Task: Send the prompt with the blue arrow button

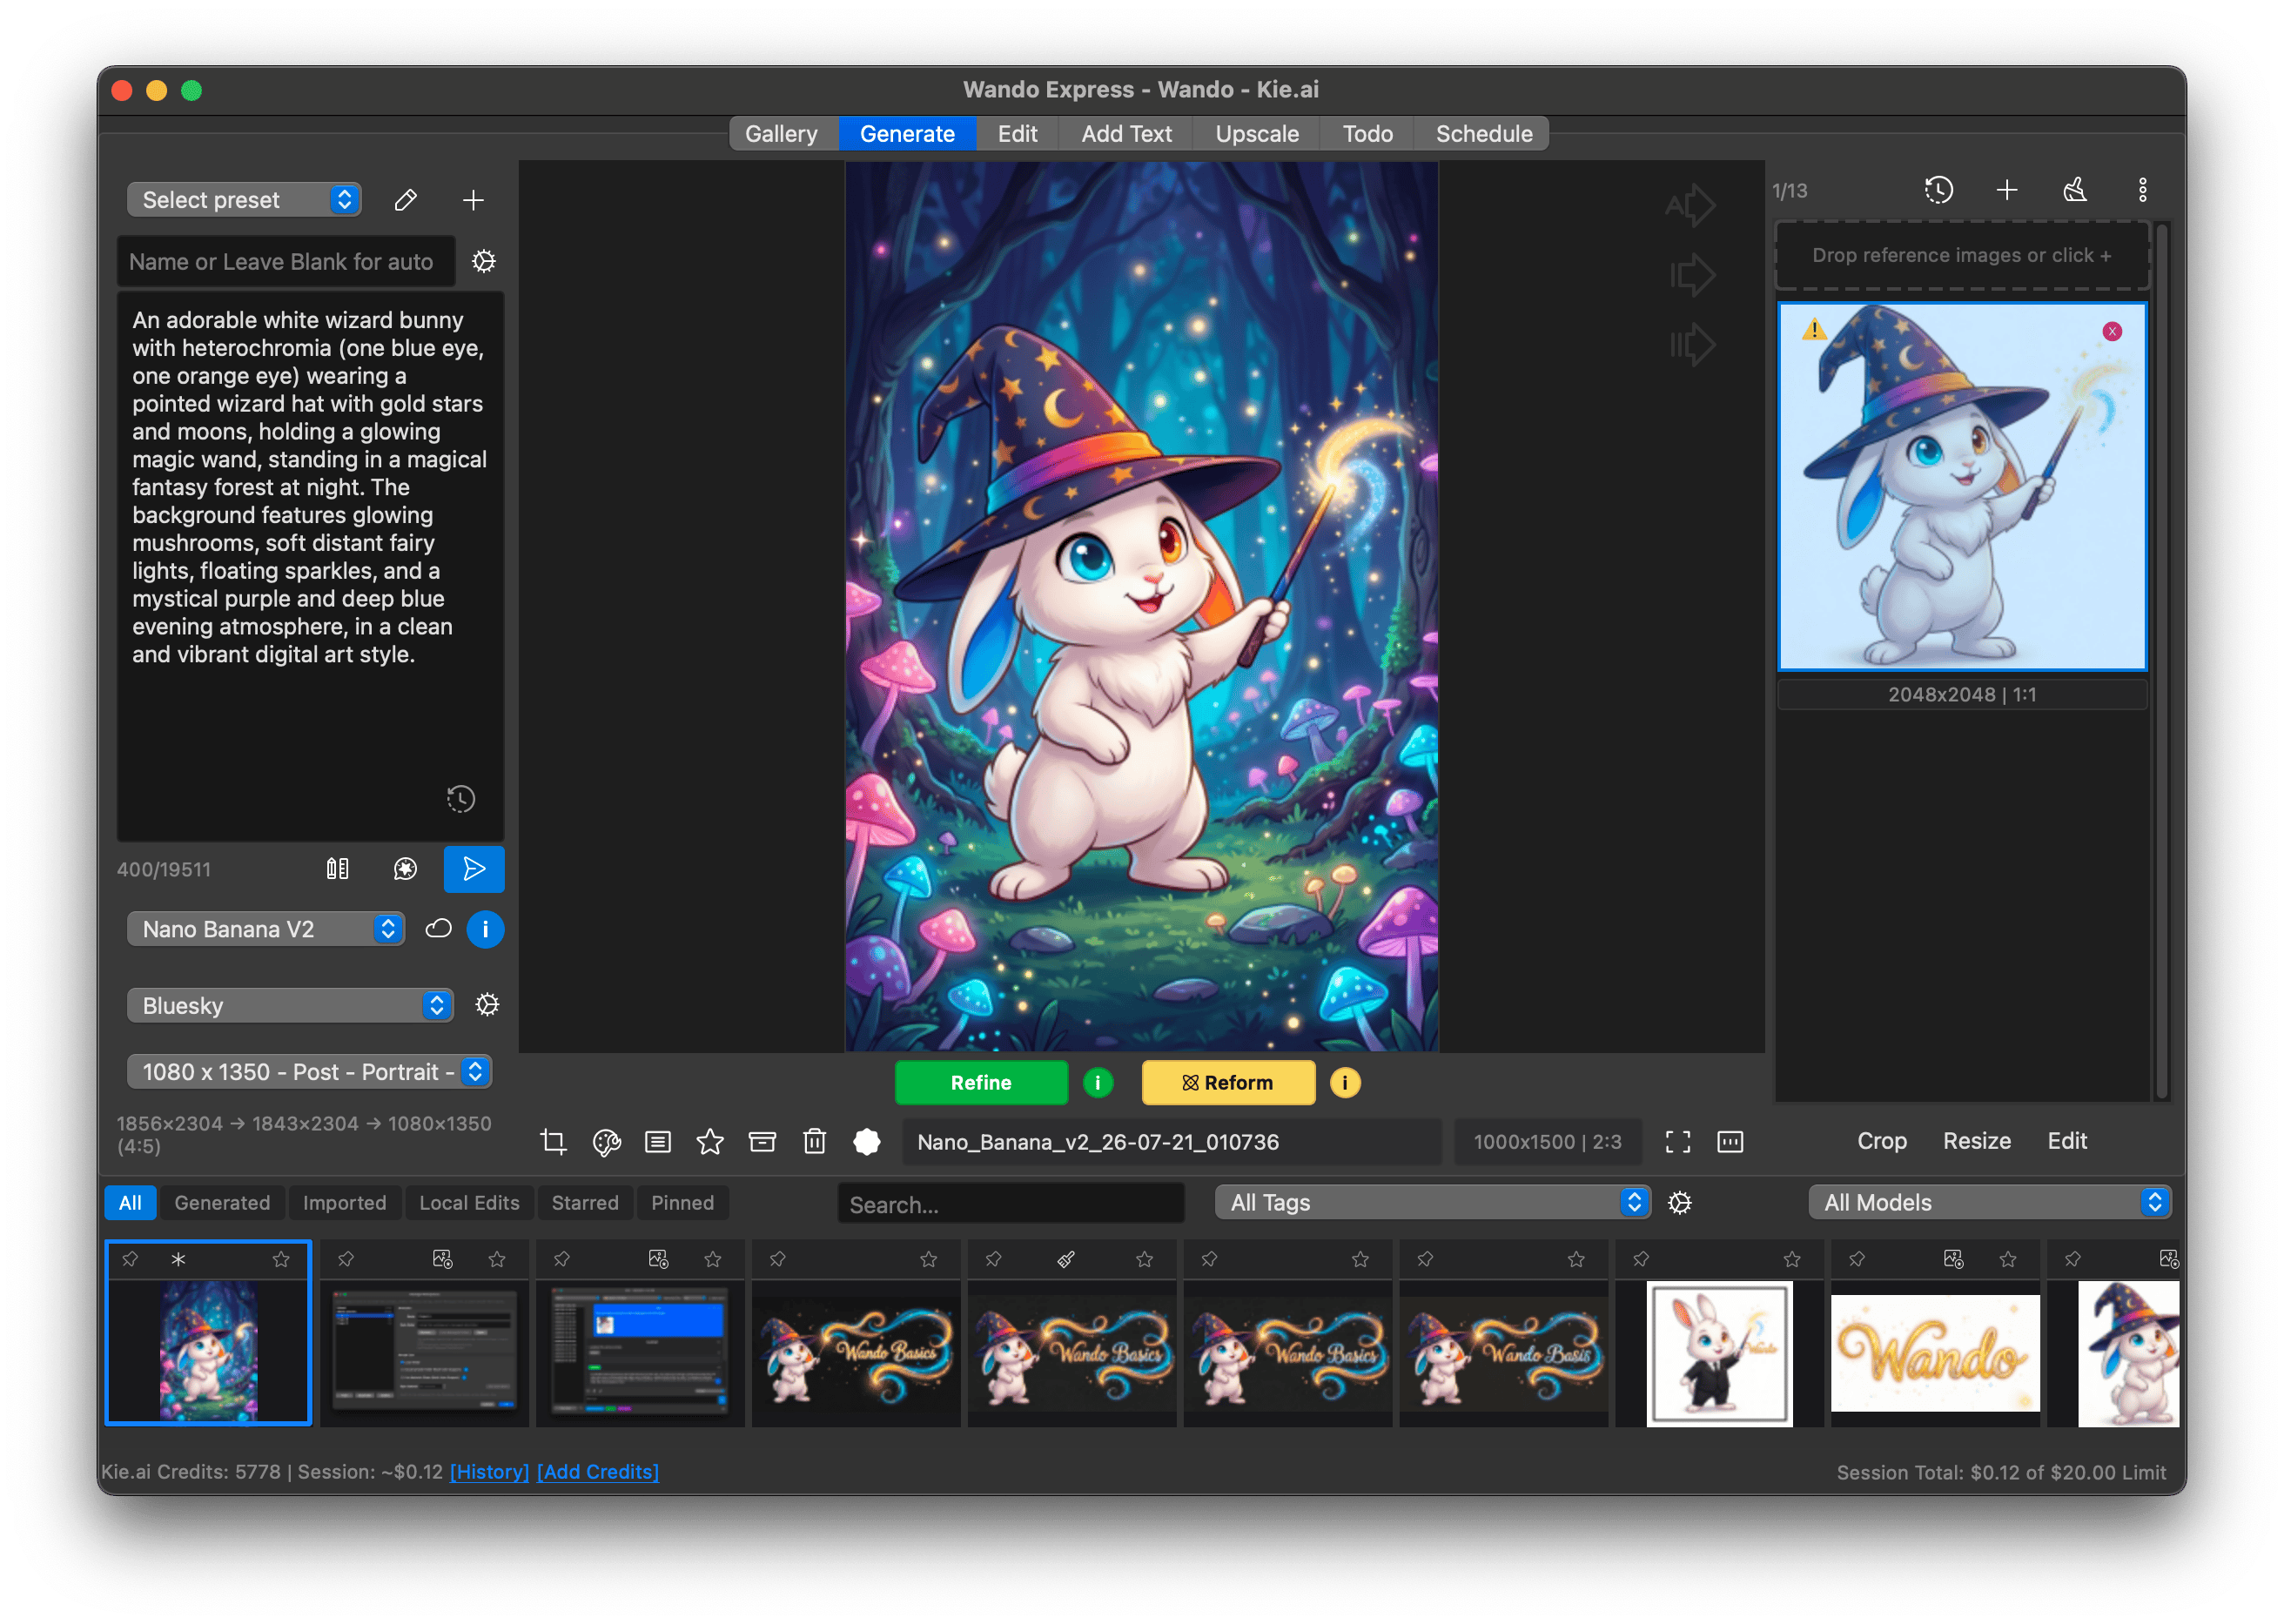Action: (x=474, y=868)
